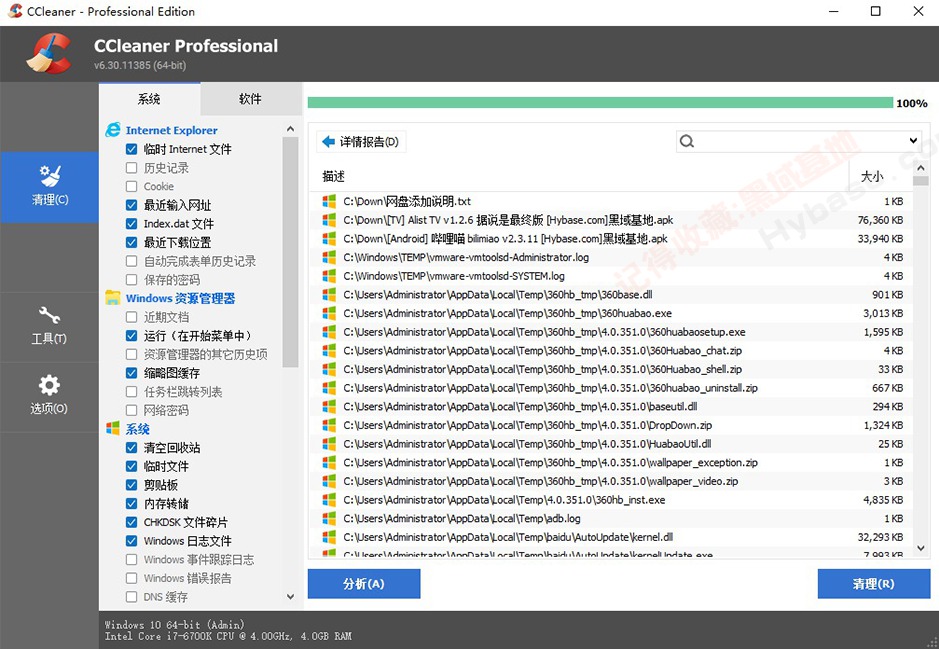Click file icon for vmware-vmtoolsd-Administrator.log

point(329,257)
